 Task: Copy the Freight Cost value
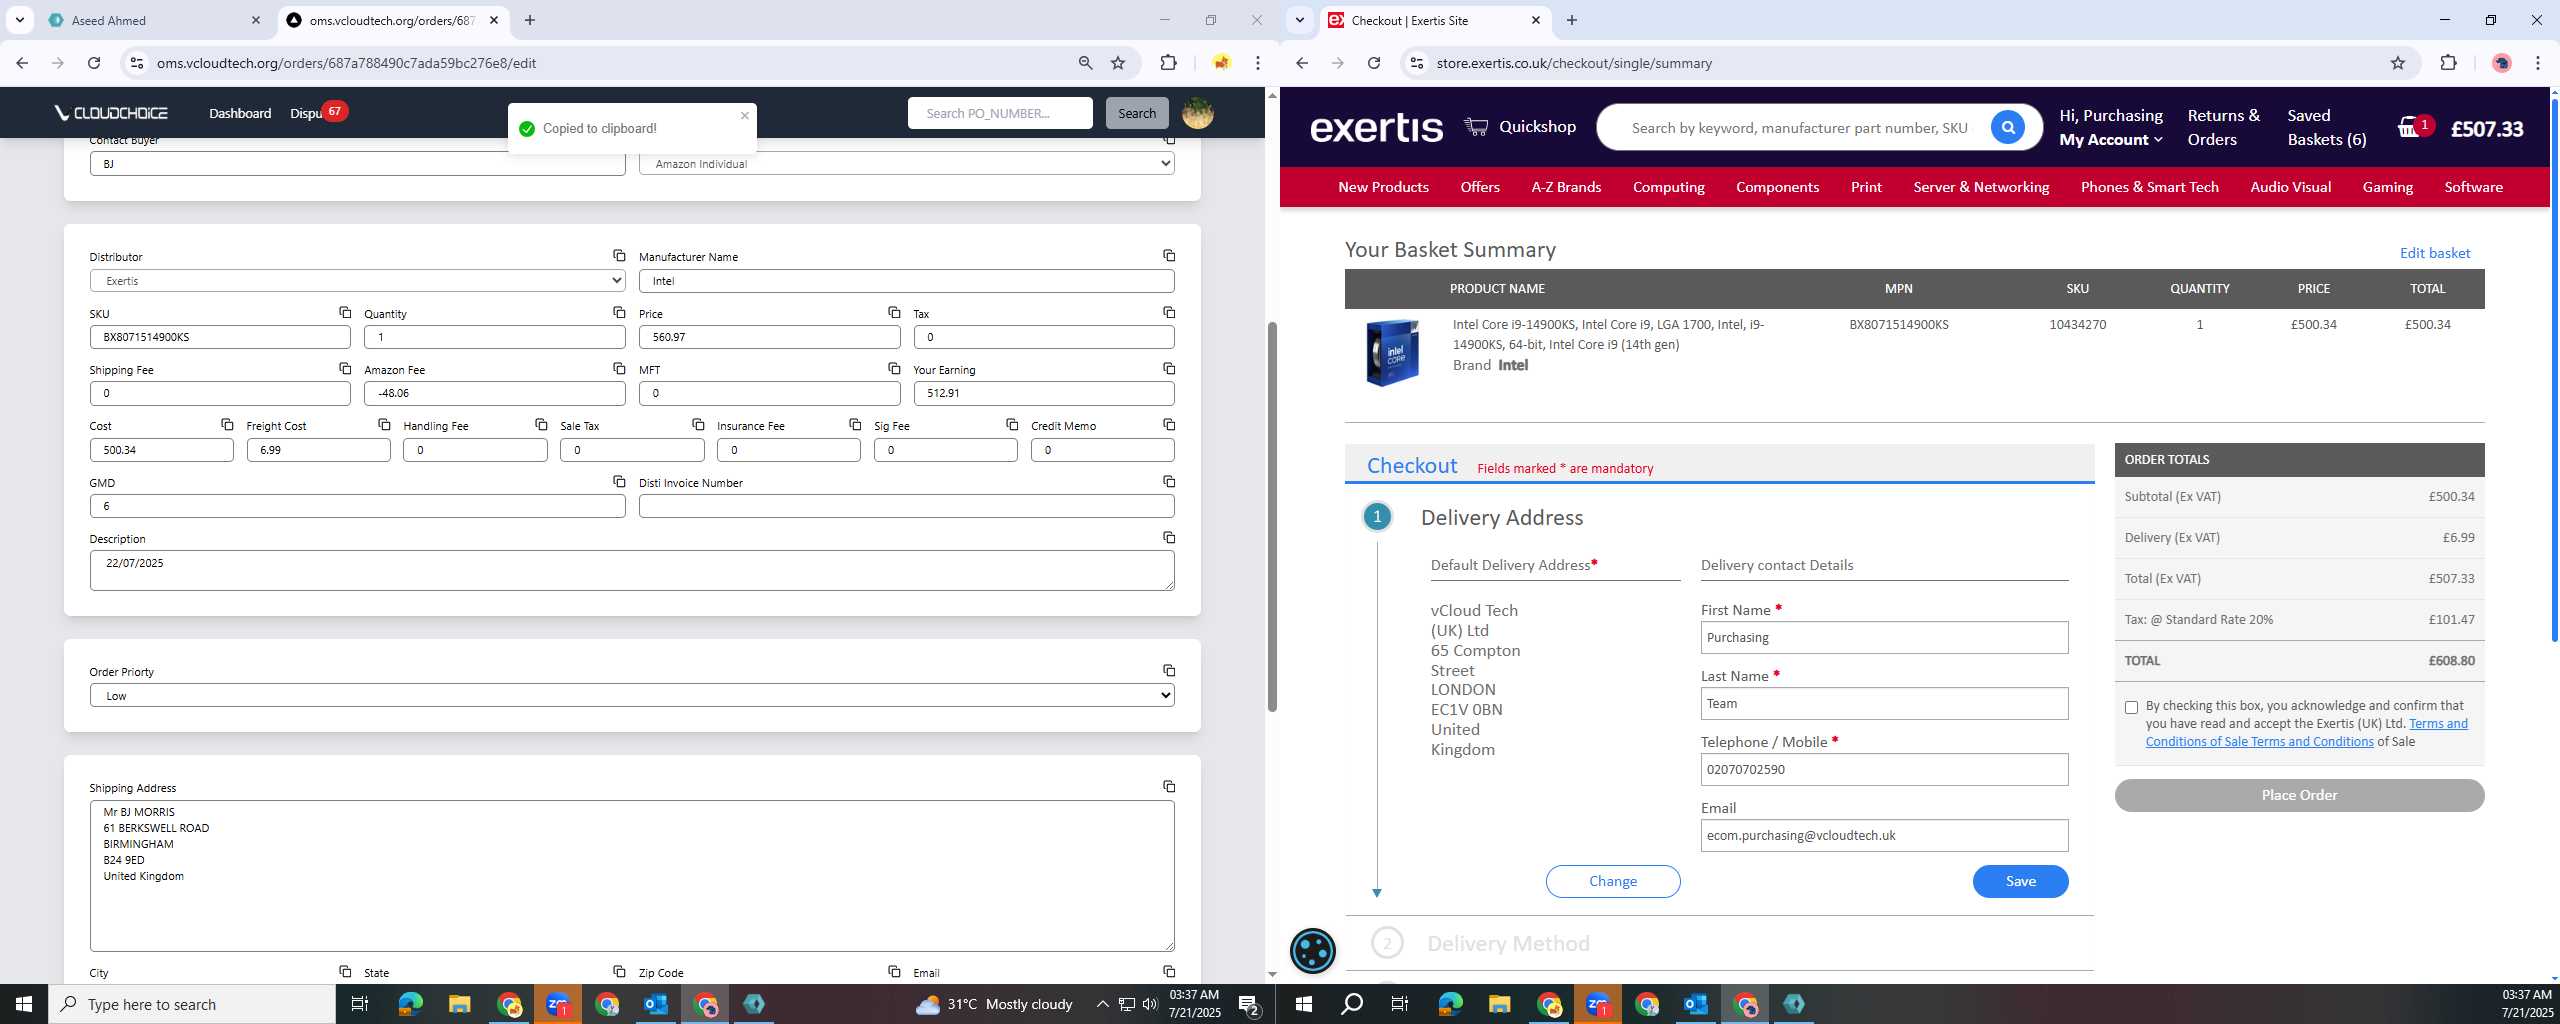[384, 424]
